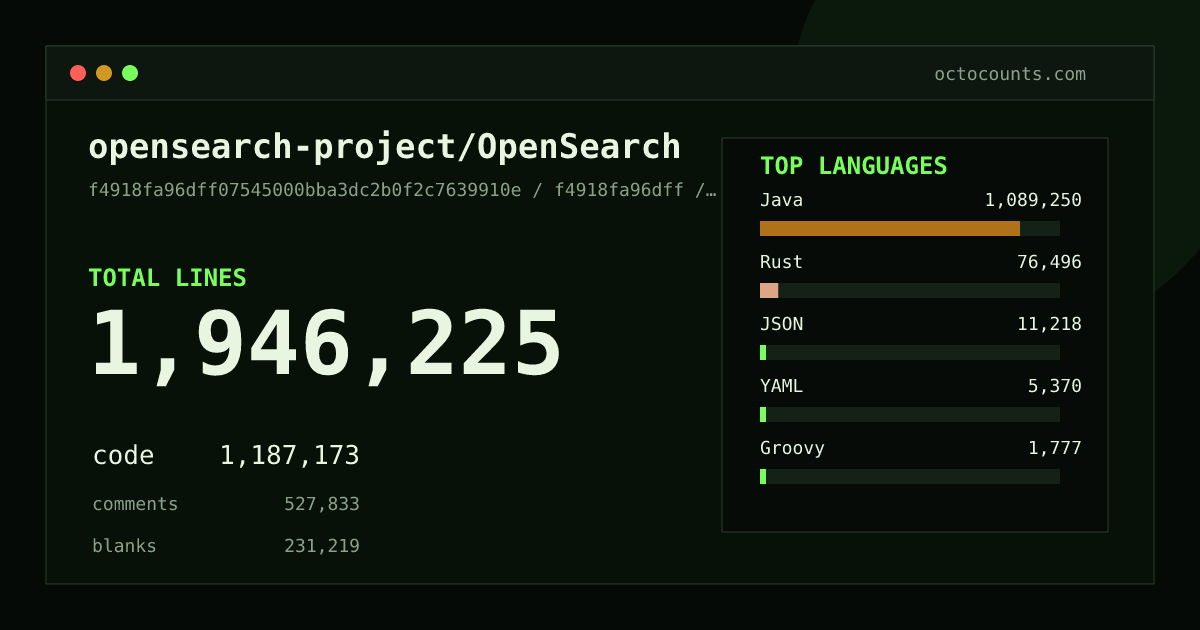This screenshot has width=1200, height=630.
Task: Open the octocounts.com link
Action: point(1010,74)
